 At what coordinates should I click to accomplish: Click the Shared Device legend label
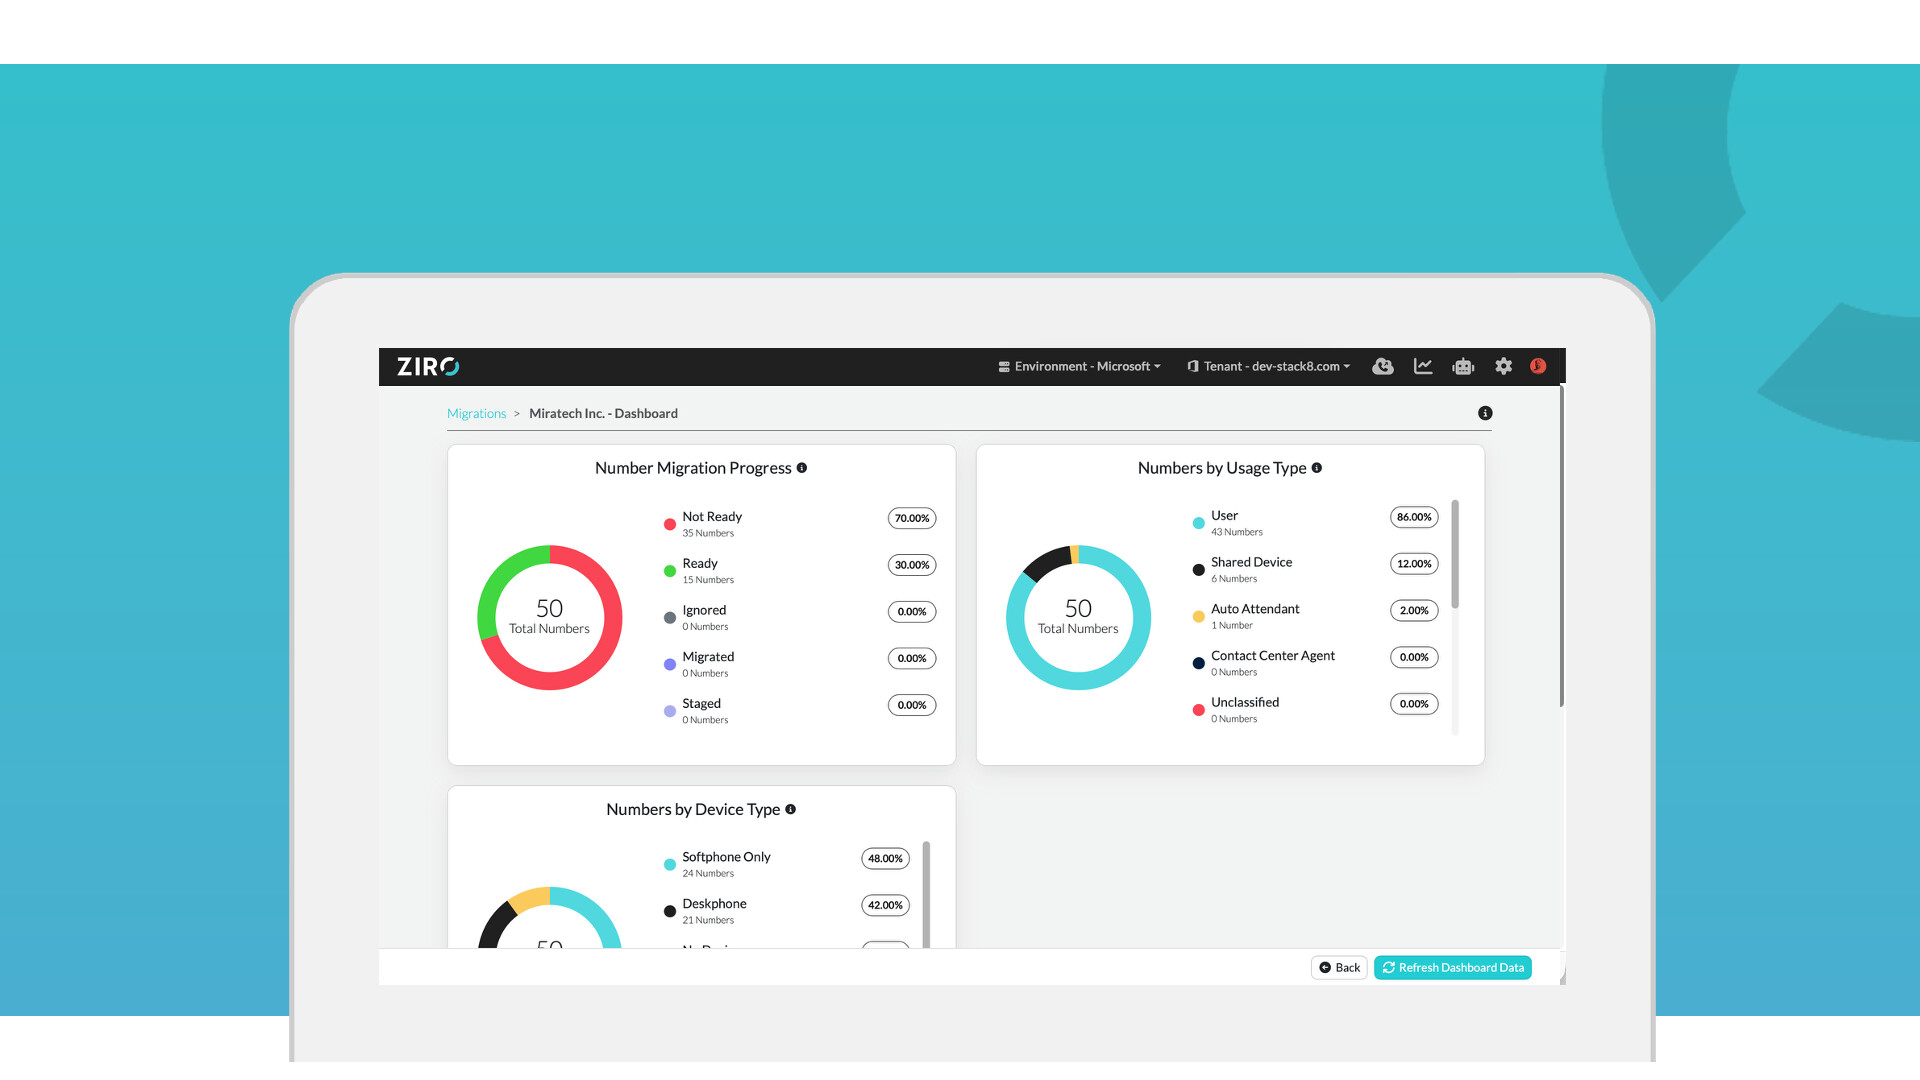(x=1251, y=562)
